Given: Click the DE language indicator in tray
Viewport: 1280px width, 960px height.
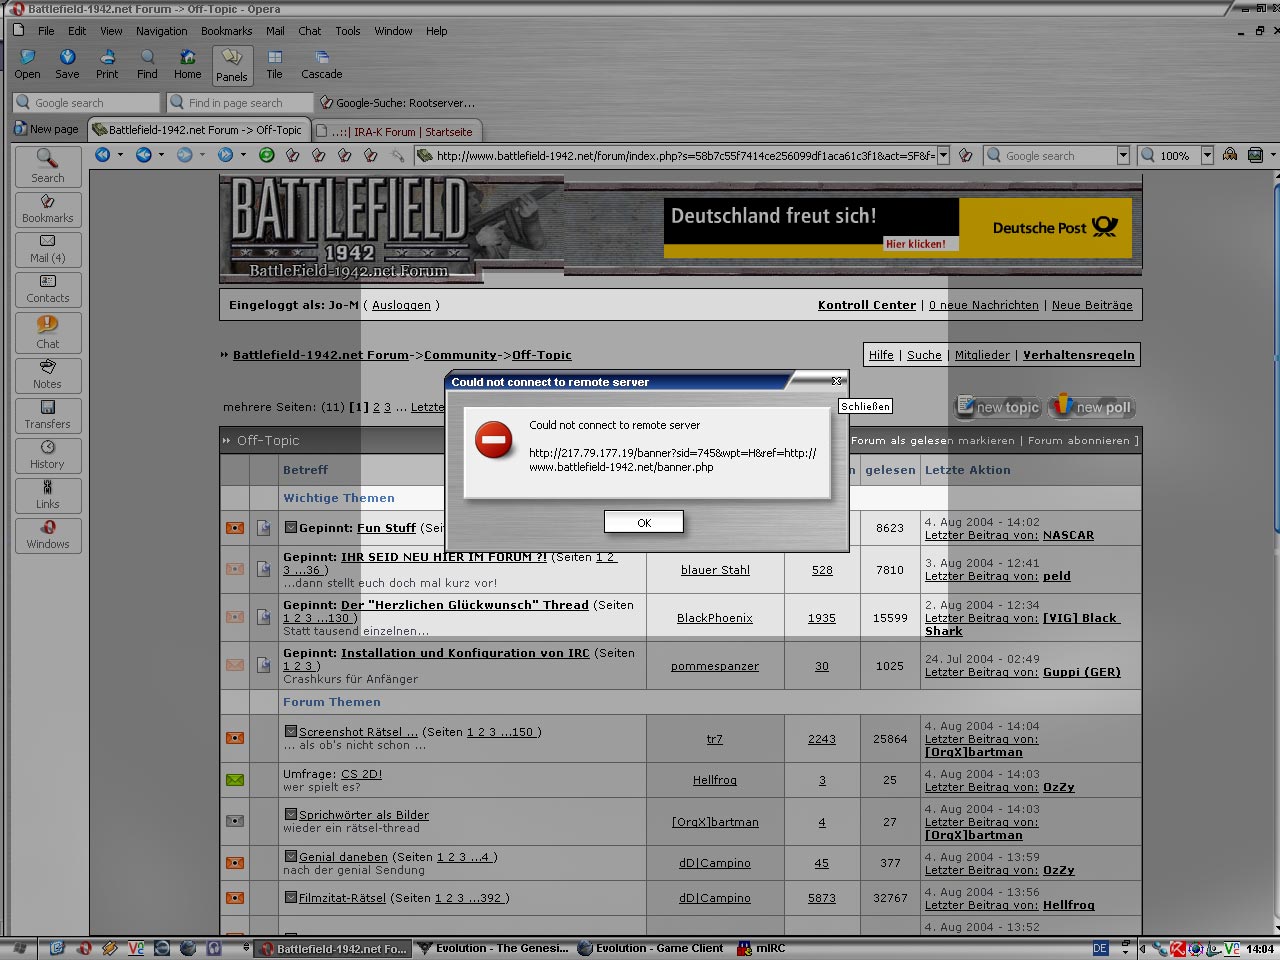Looking at the screenshot, I should [1100, 948].
